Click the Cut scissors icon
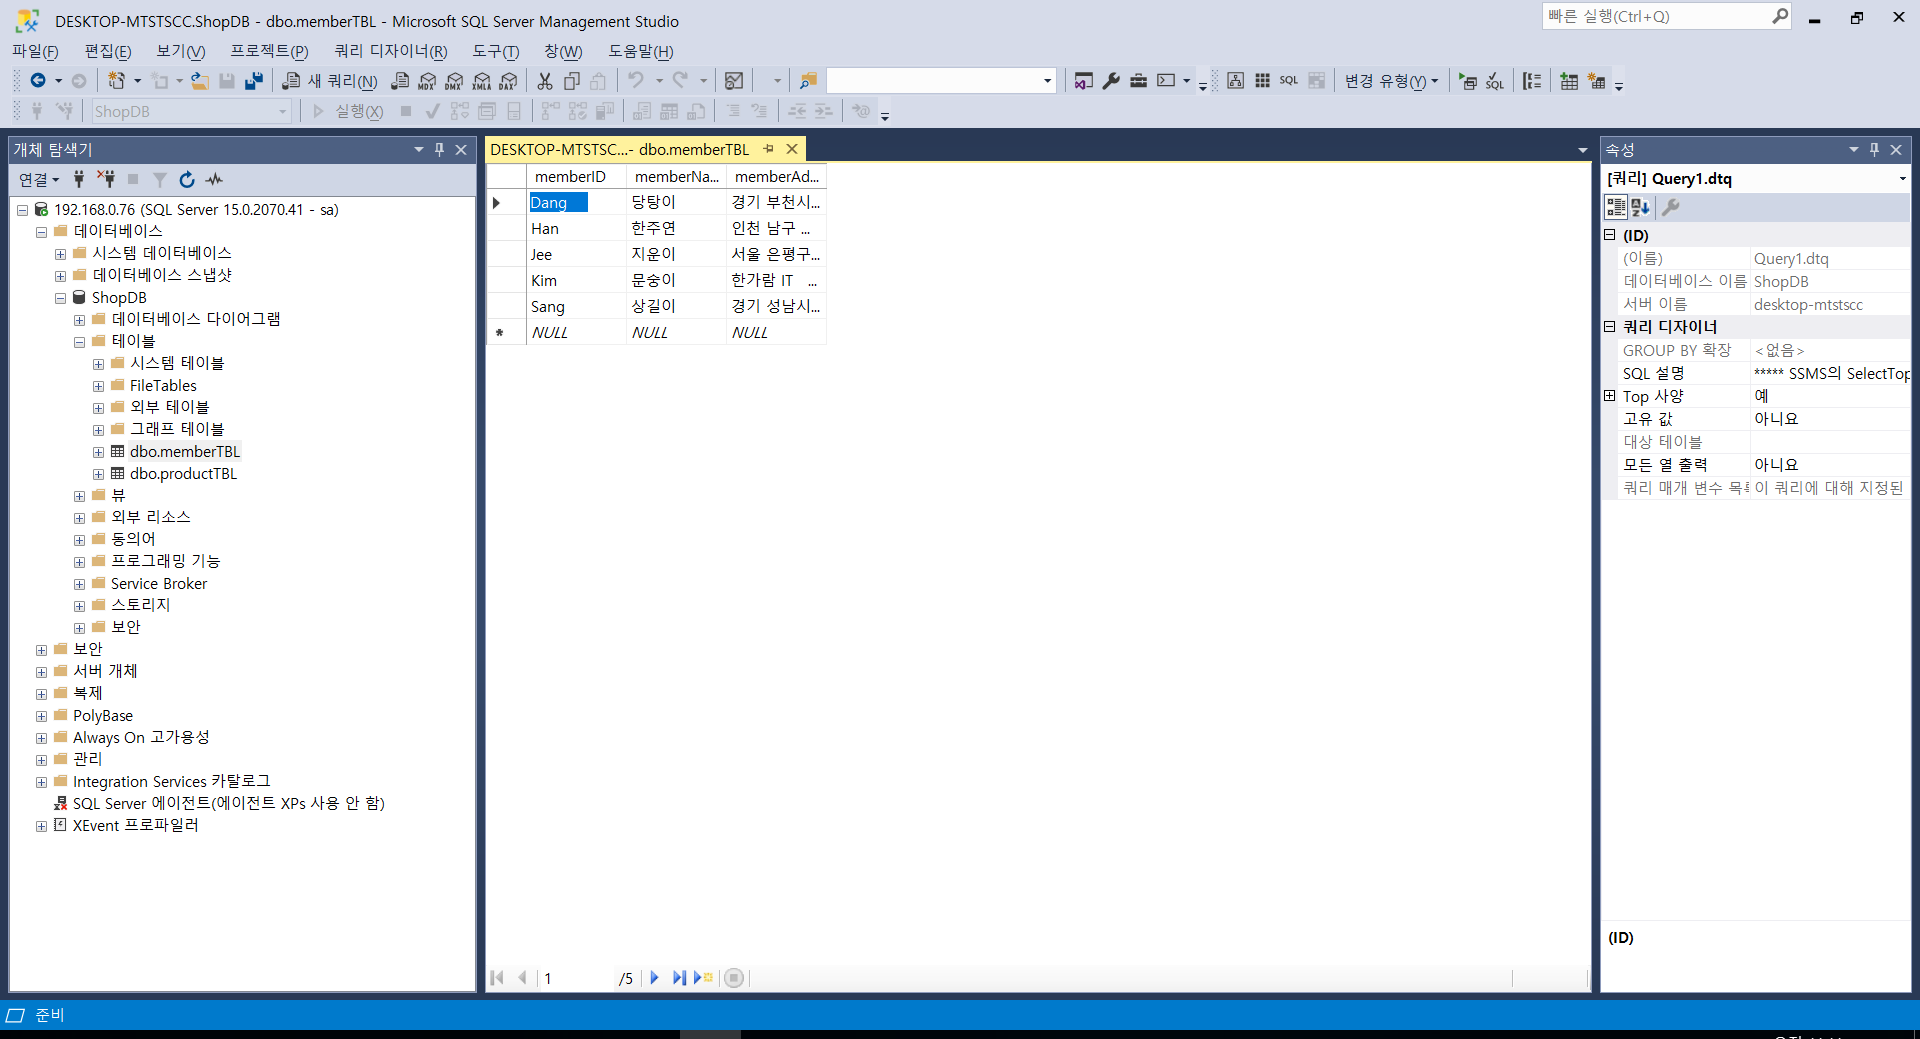 pyautogui.click(x=545, y=81)
